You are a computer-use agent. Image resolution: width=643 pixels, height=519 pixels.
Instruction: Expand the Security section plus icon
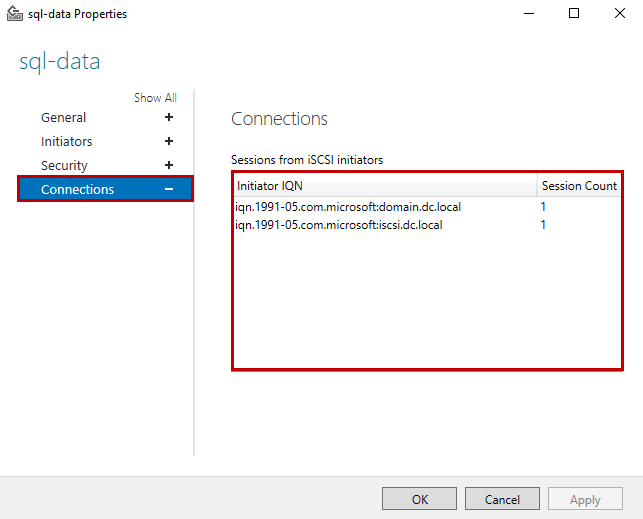pos(169,165)
